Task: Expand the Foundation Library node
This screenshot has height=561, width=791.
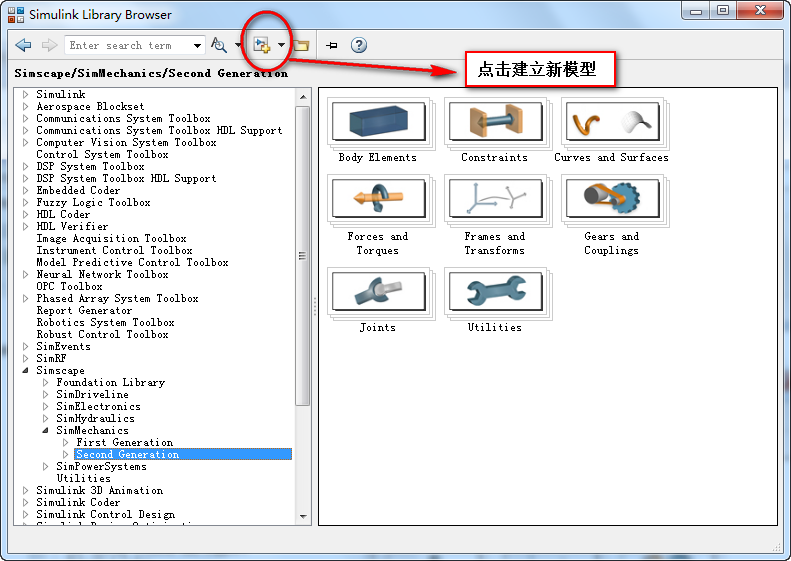Action: [x=45, y=382]
